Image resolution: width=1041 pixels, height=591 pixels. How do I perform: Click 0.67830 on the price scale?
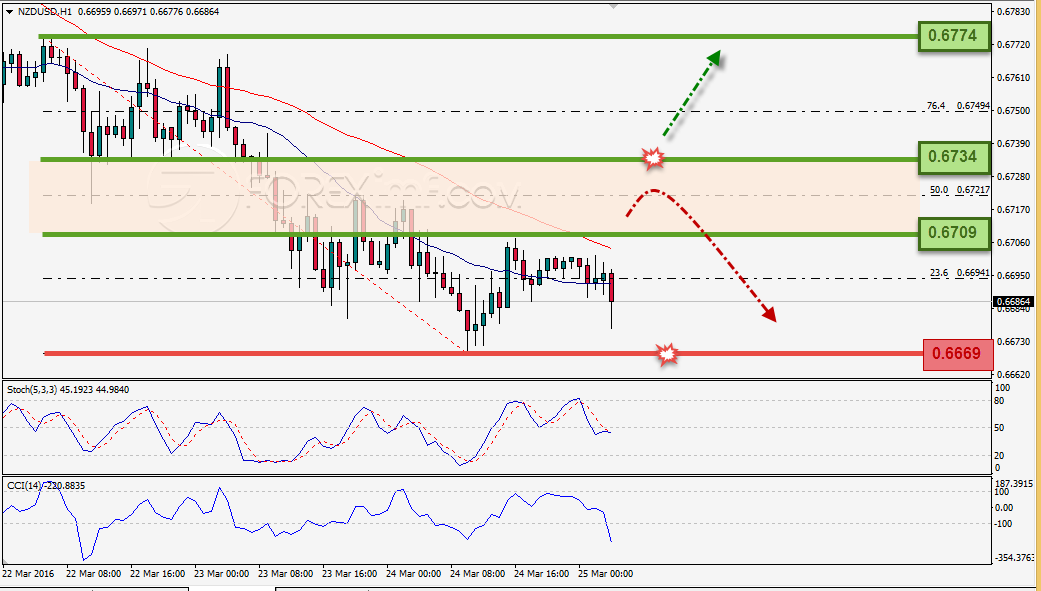[1014, 11]
